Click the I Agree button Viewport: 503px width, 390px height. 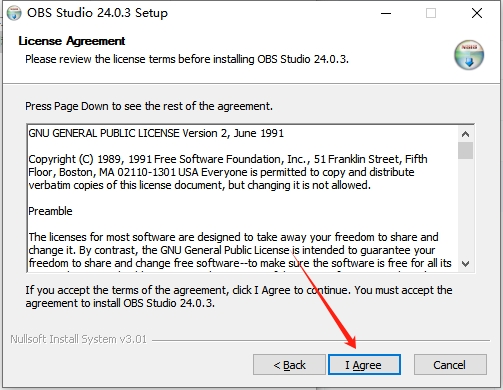[364, 364]
